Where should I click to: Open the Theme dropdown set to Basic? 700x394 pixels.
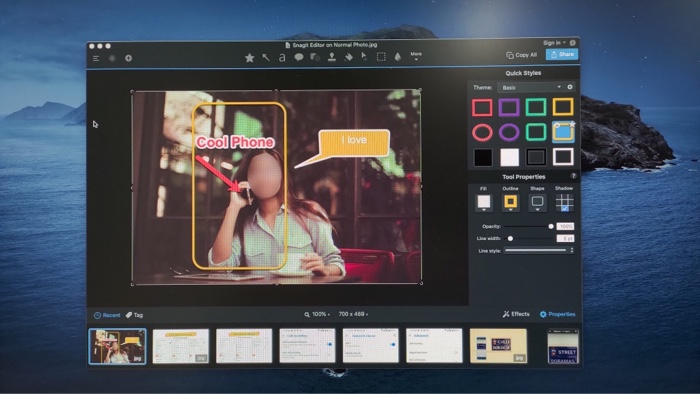click(x=530, y=87)
